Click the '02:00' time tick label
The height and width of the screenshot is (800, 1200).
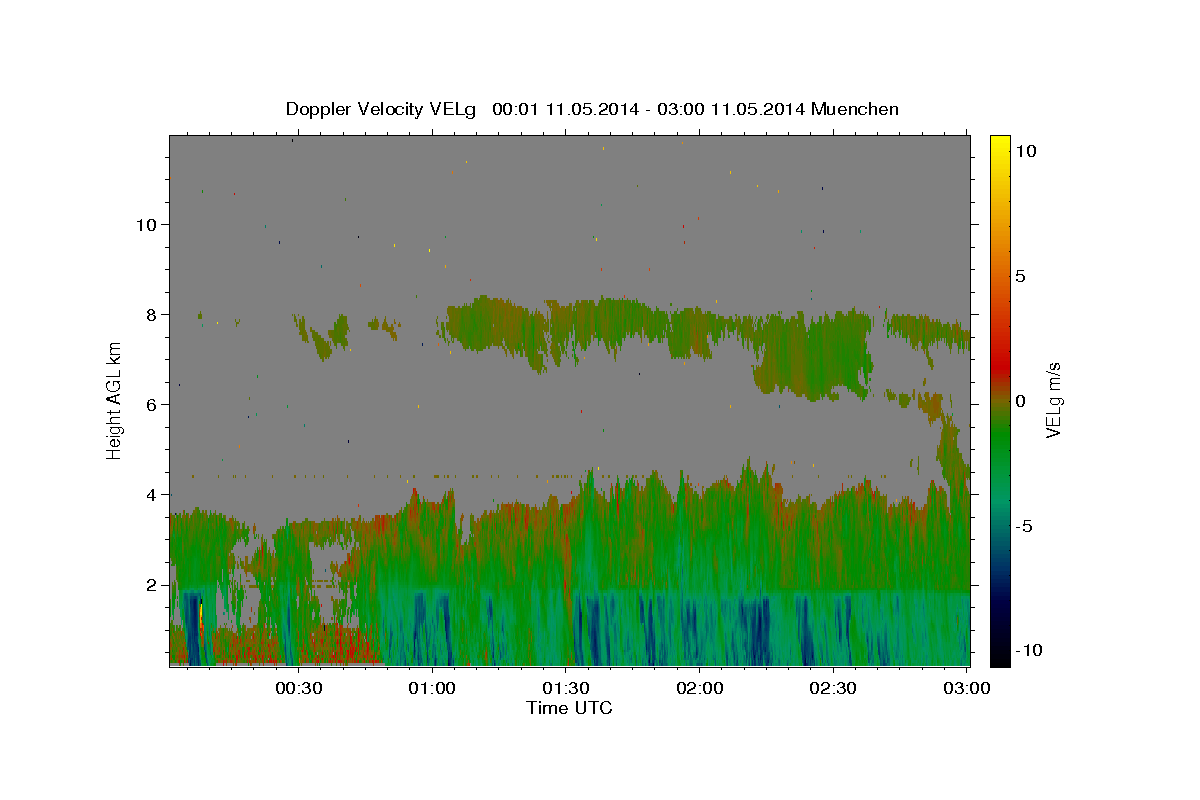[x=700, y=688]
